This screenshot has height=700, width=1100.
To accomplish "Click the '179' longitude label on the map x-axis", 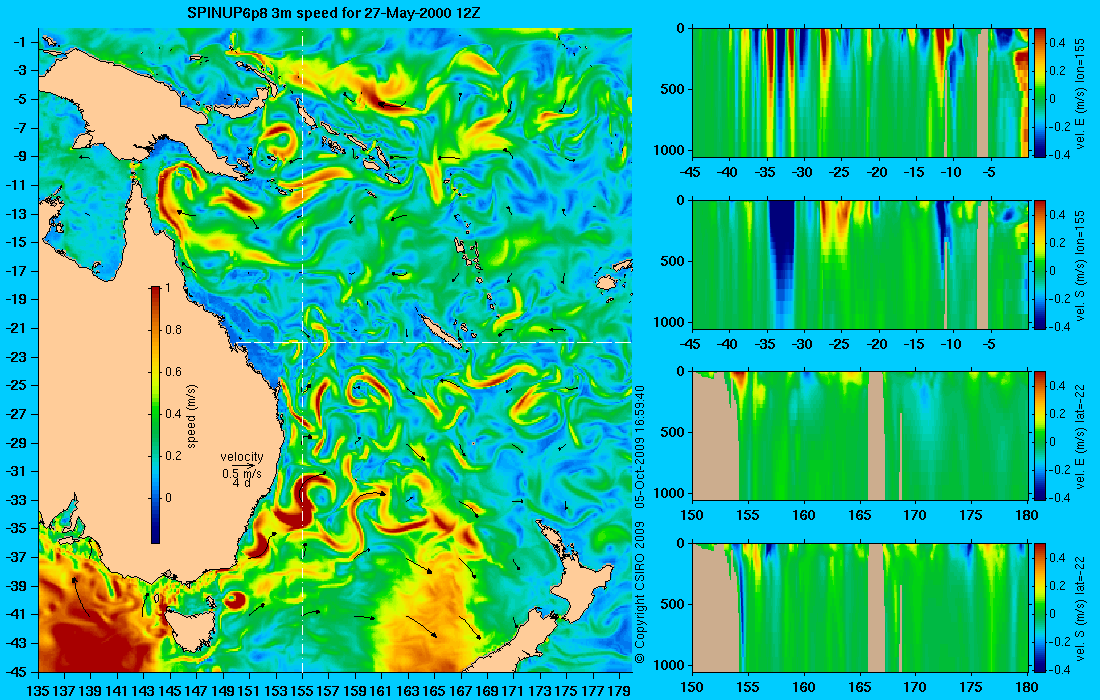I will (619, 691).
